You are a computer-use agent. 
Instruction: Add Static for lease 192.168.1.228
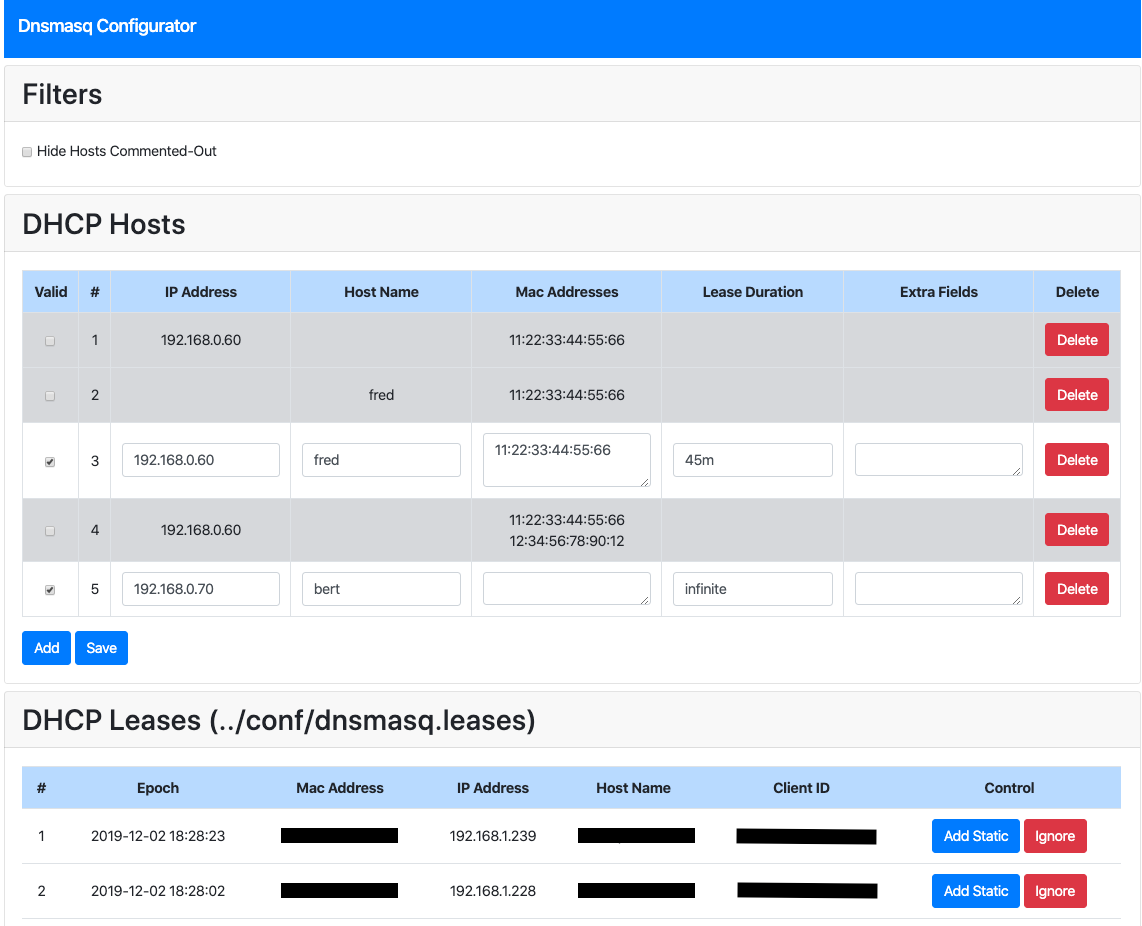tap(975, 891)
